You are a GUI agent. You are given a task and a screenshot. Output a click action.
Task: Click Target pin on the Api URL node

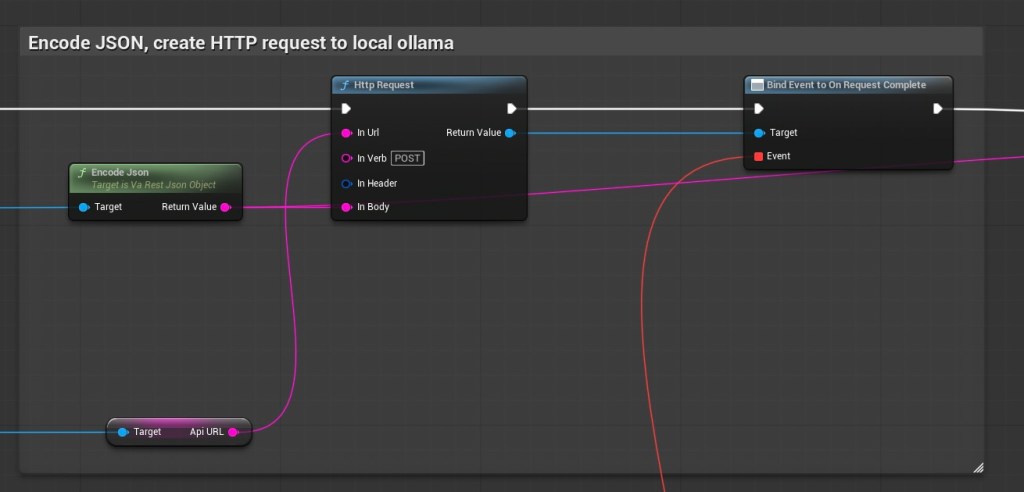pyautogui.click(x=123, y=432)
